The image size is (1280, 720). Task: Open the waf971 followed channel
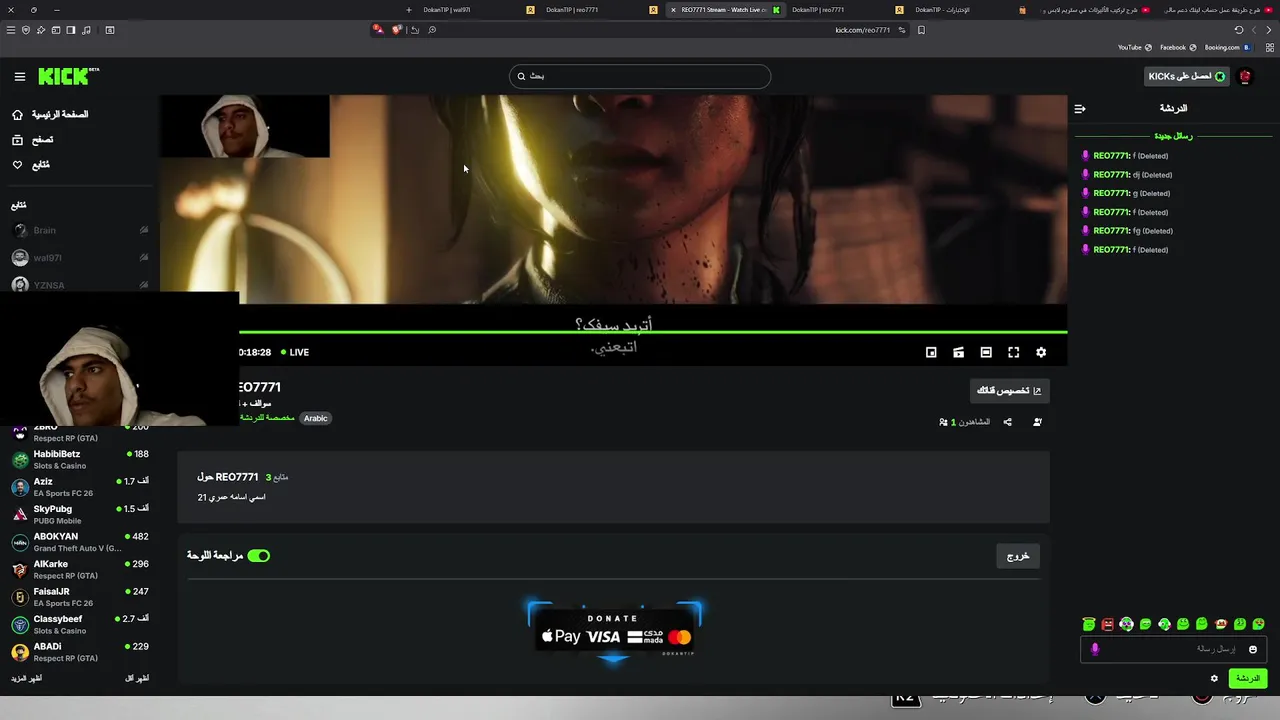tap(78, 258)
